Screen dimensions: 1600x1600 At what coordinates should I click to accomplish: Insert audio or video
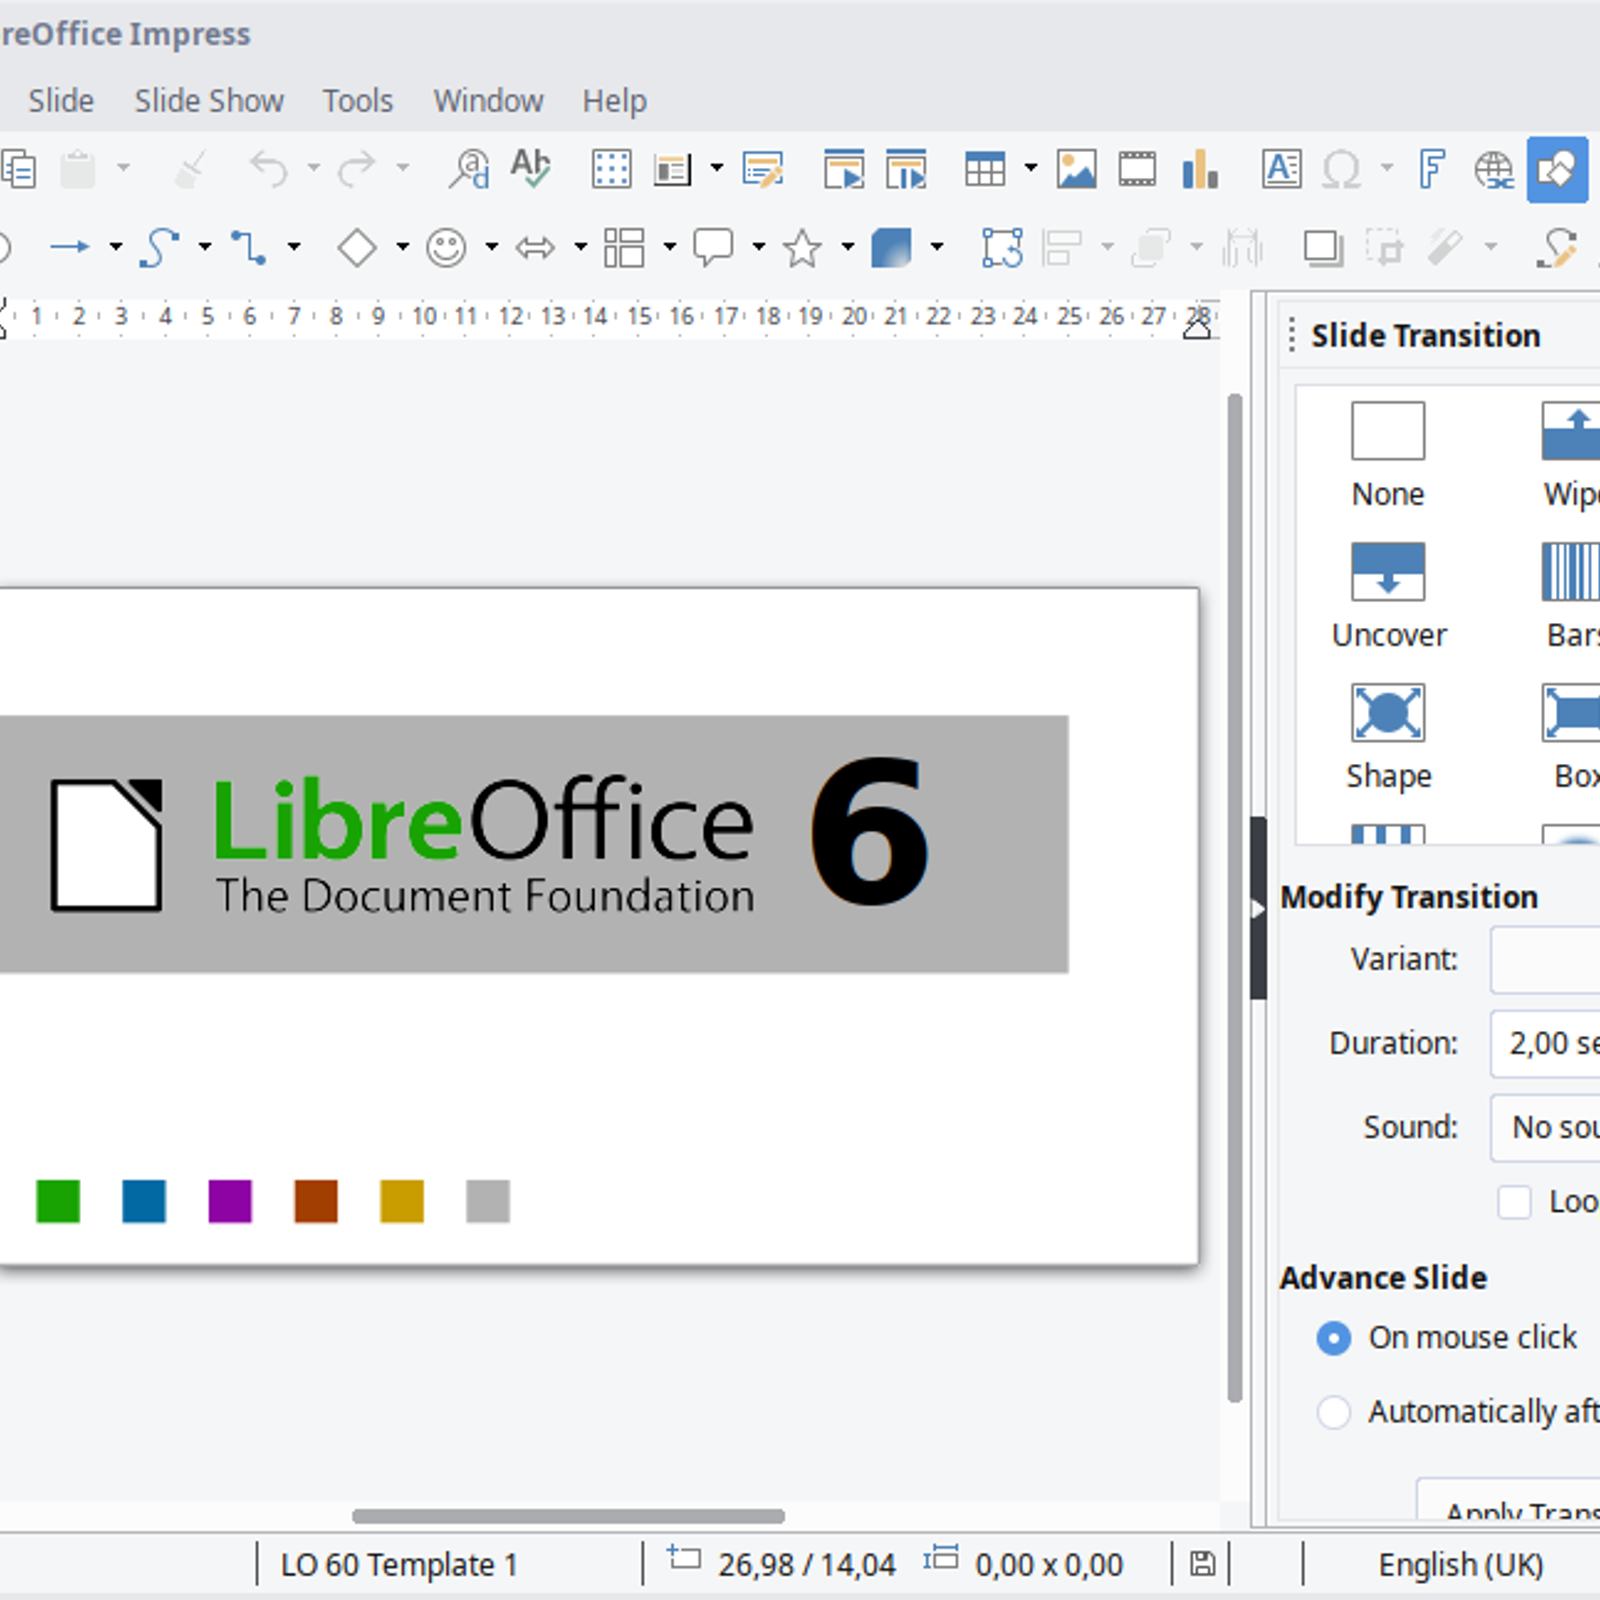point(1137,169)
